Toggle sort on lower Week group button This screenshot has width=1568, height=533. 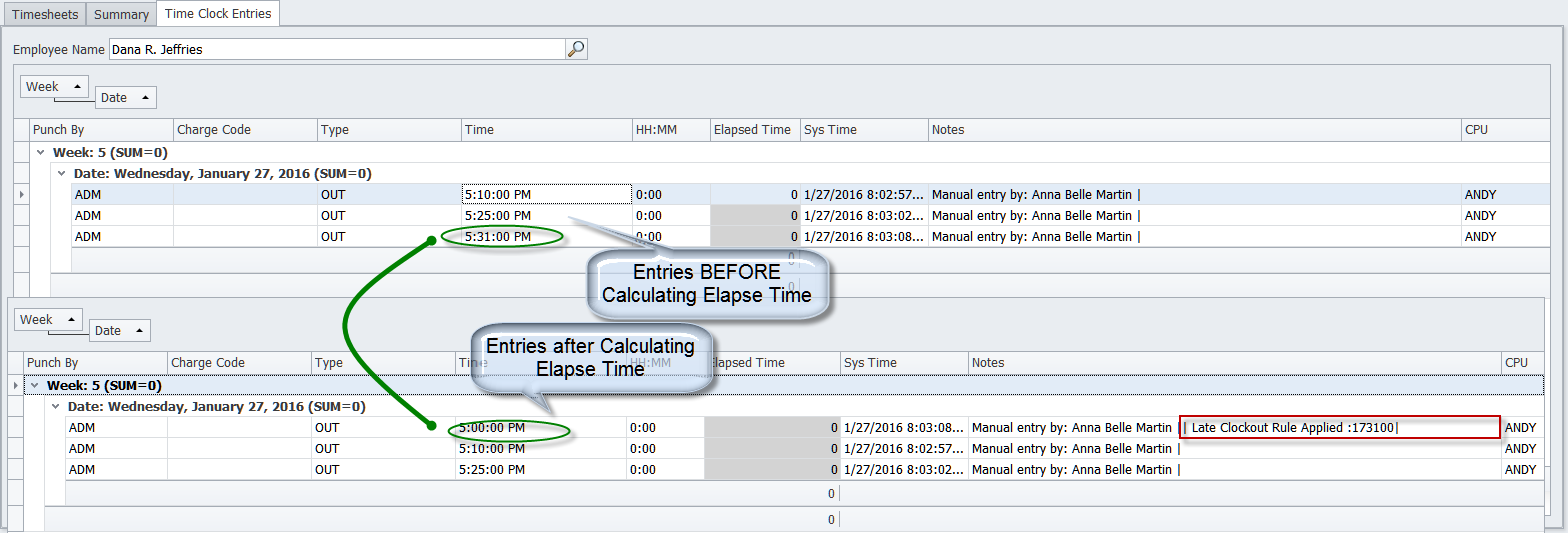[49, 320]
